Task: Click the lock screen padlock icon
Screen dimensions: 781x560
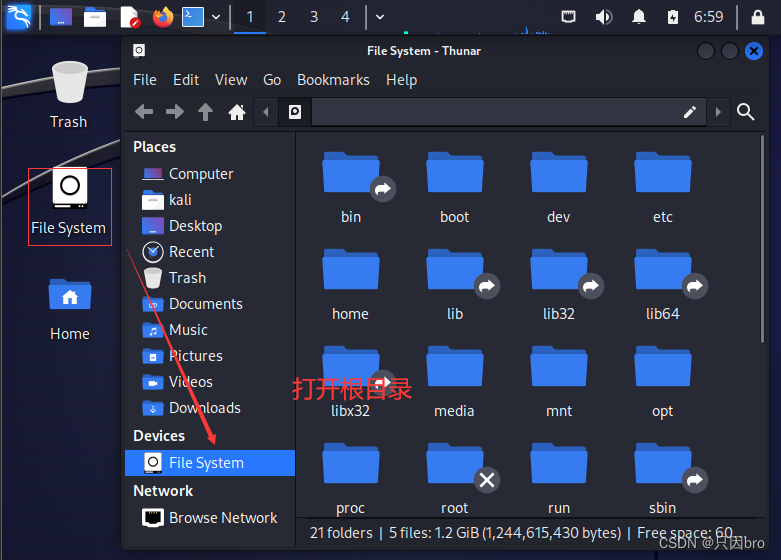Action: tap(758, 17)
